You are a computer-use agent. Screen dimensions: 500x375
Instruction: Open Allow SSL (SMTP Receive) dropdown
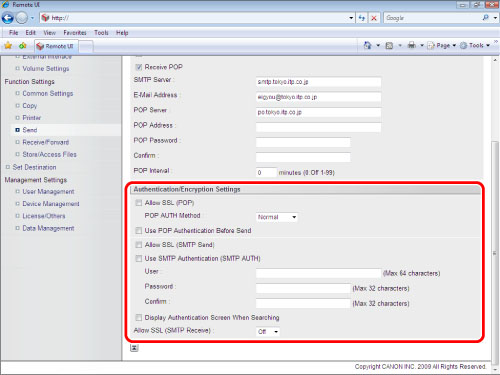[x=268, y=332]
